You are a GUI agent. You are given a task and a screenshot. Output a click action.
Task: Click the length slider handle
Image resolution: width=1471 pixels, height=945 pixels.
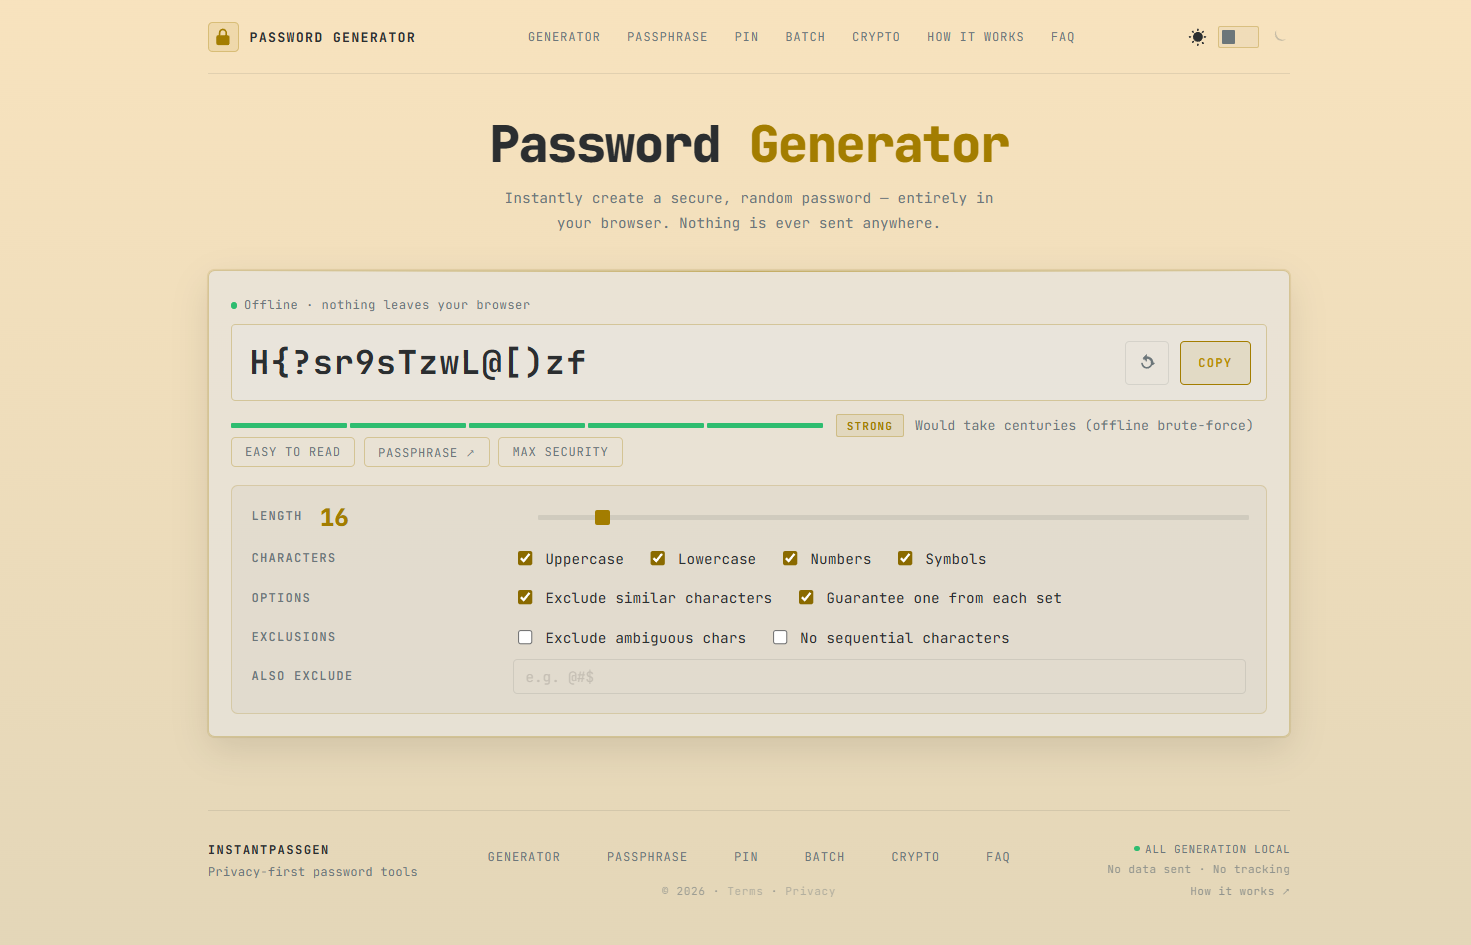602,517
